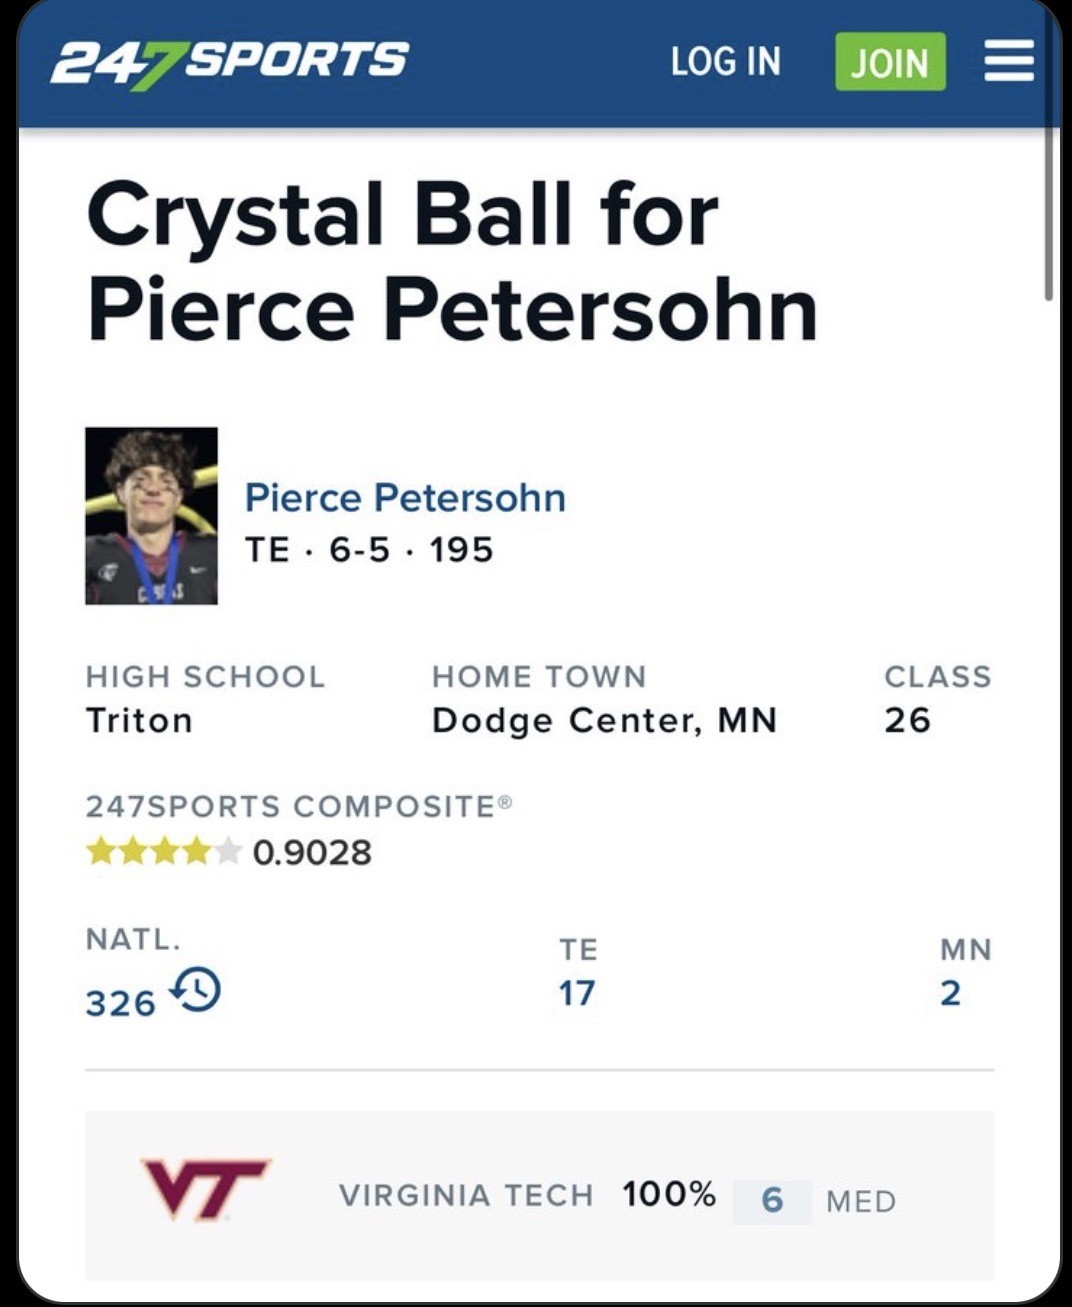The height and width of the screenshot is (1307, 1072).
Task: Click the Virginia Tech prediction count 6
Action: point(771,1199)
